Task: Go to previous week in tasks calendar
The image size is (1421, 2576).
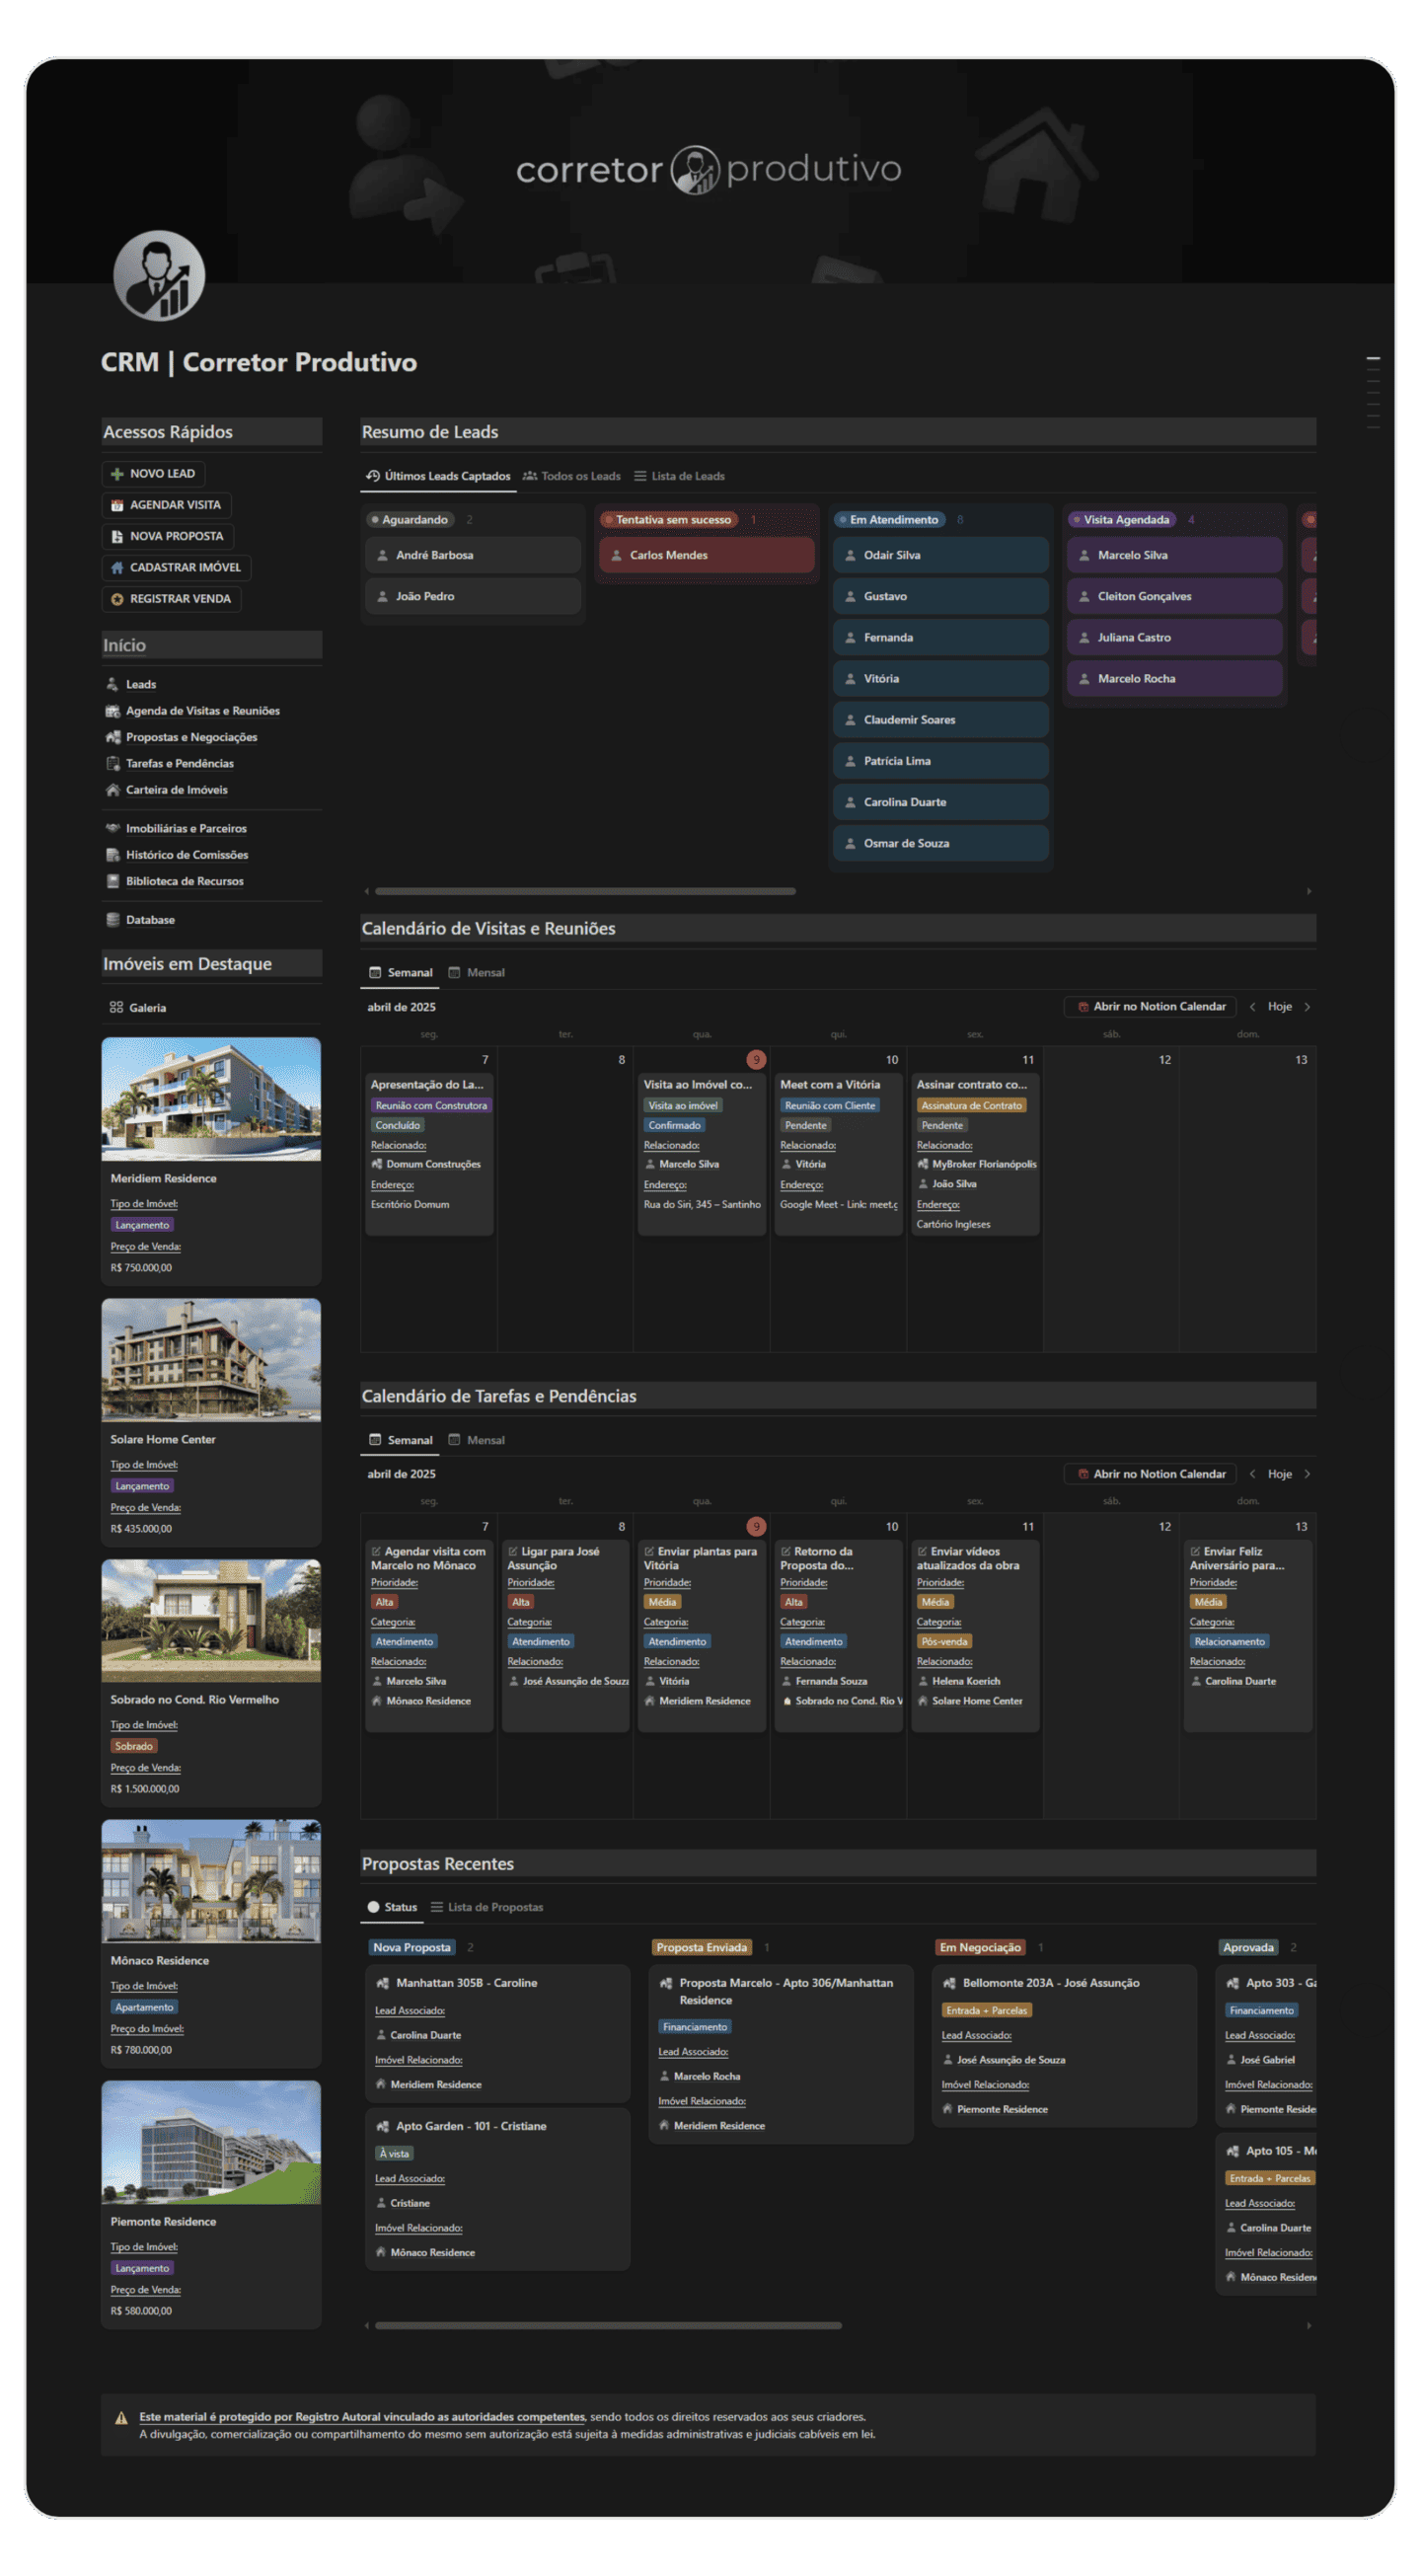Action: pyautogui.click(x=1252, y=1474)
